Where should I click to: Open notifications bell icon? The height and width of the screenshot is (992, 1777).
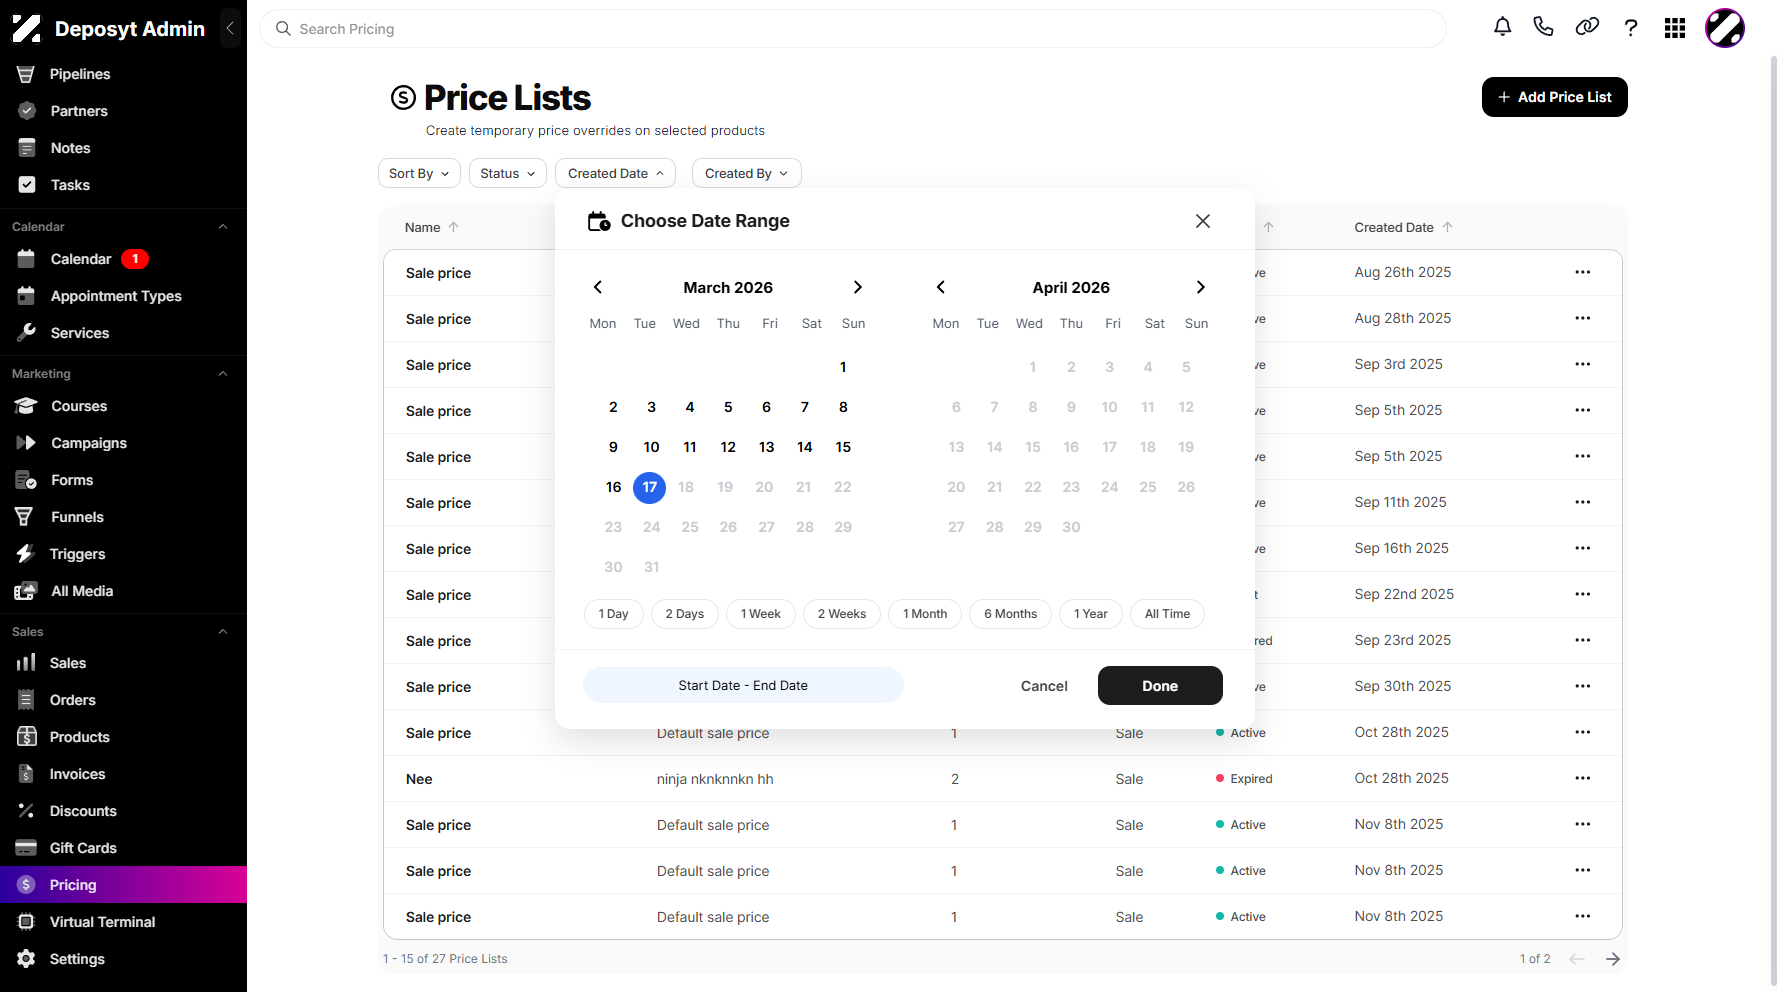1502,27
